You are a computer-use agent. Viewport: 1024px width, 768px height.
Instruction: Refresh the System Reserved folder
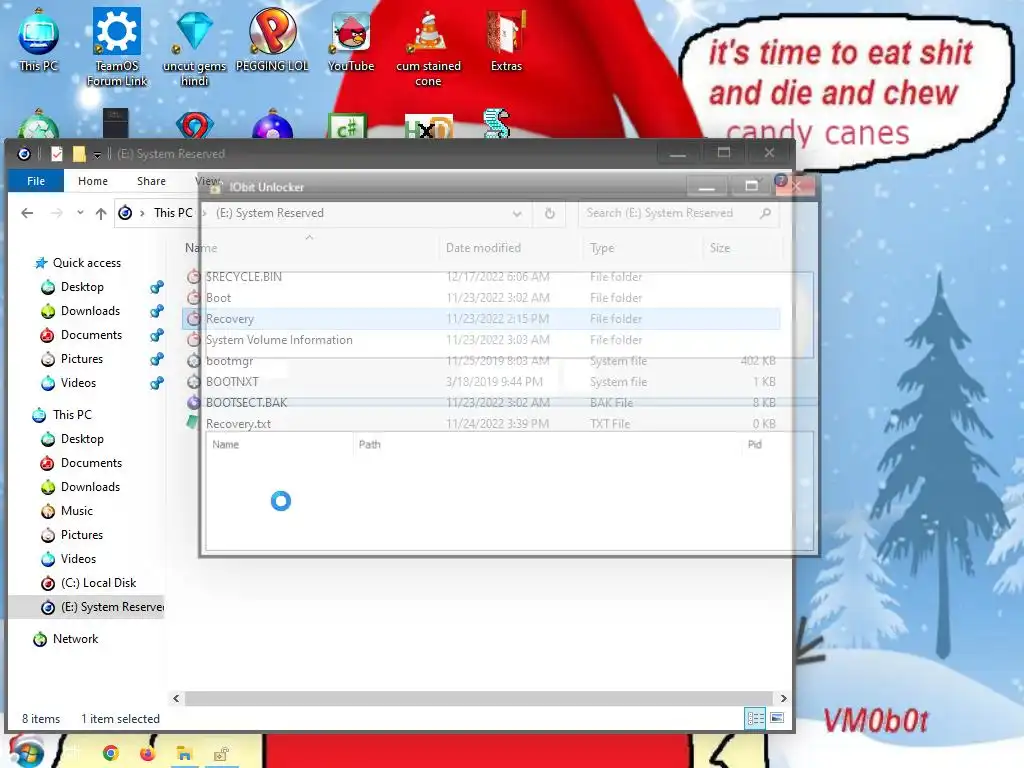point(549,214)
